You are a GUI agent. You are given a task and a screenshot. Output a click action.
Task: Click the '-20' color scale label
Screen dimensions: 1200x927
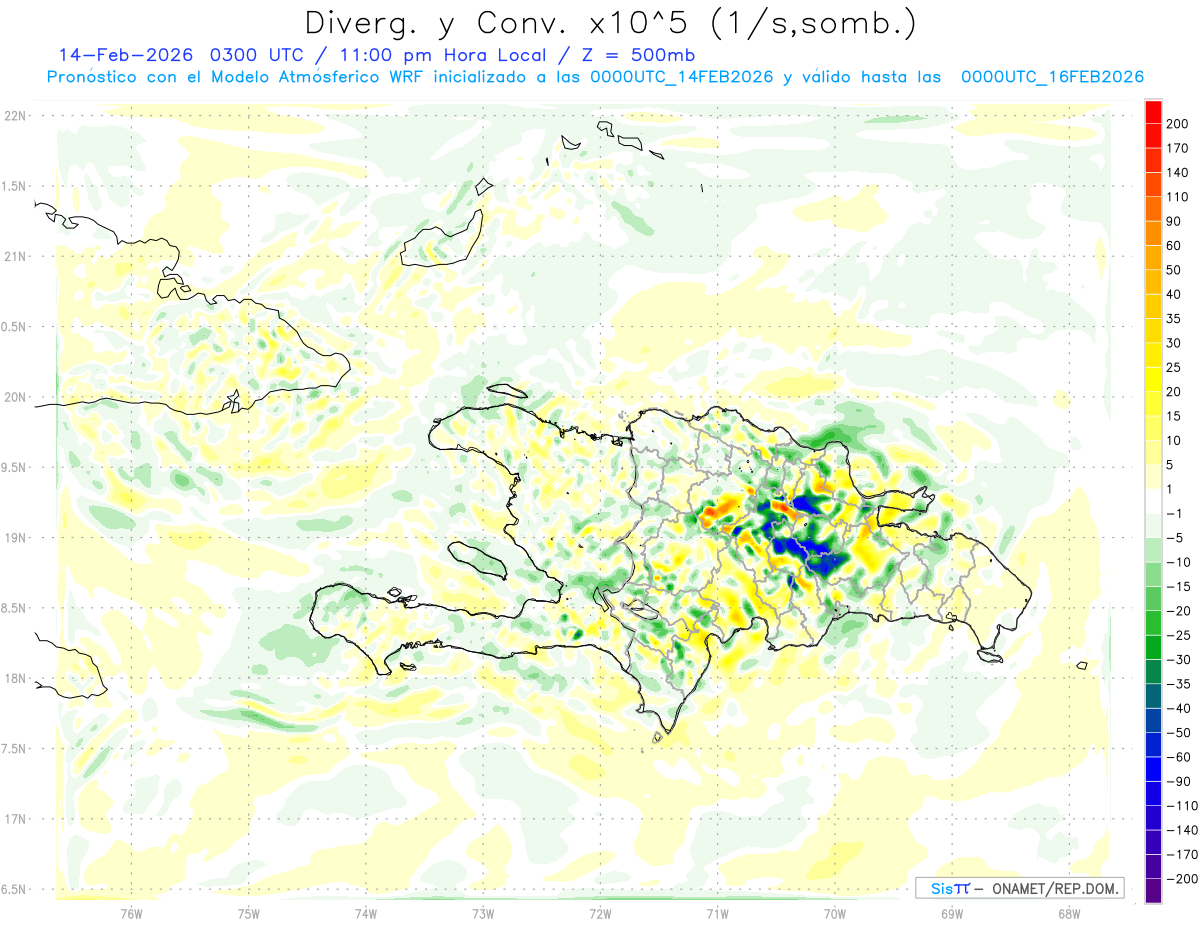[x=1178, y=611]
